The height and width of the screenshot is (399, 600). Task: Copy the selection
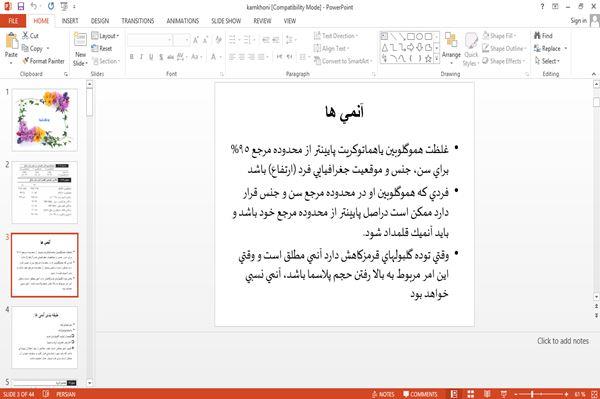33,48
